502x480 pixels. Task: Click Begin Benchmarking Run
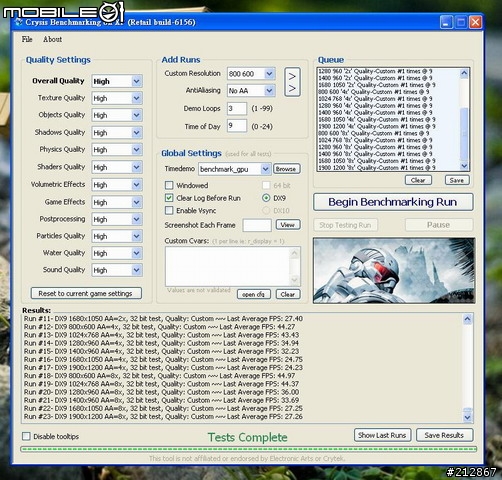[393, 202]
